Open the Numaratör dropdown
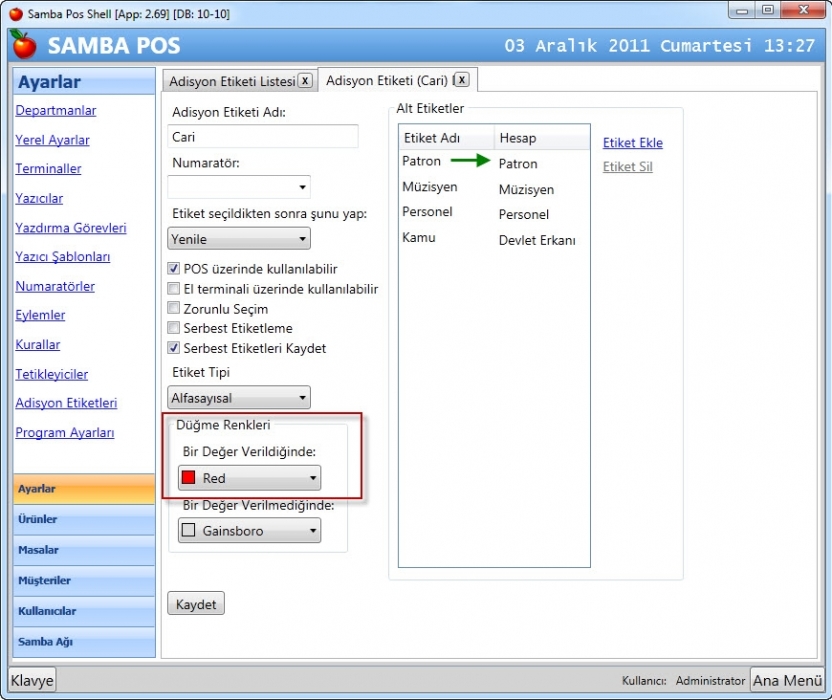 pyautogui.click(x=239, y=187)
